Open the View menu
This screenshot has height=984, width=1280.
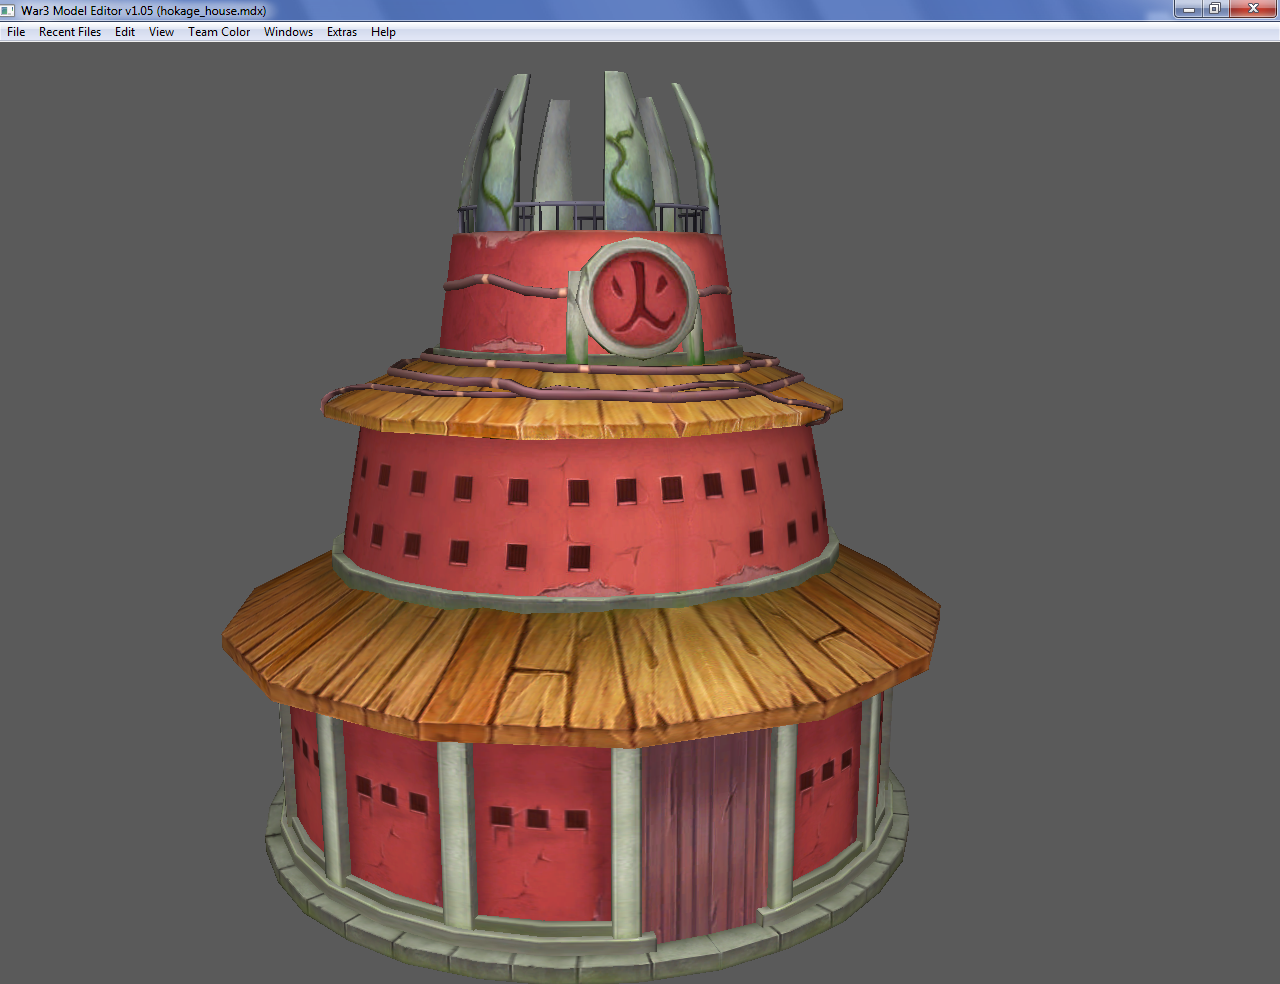(x=161, y=32)
